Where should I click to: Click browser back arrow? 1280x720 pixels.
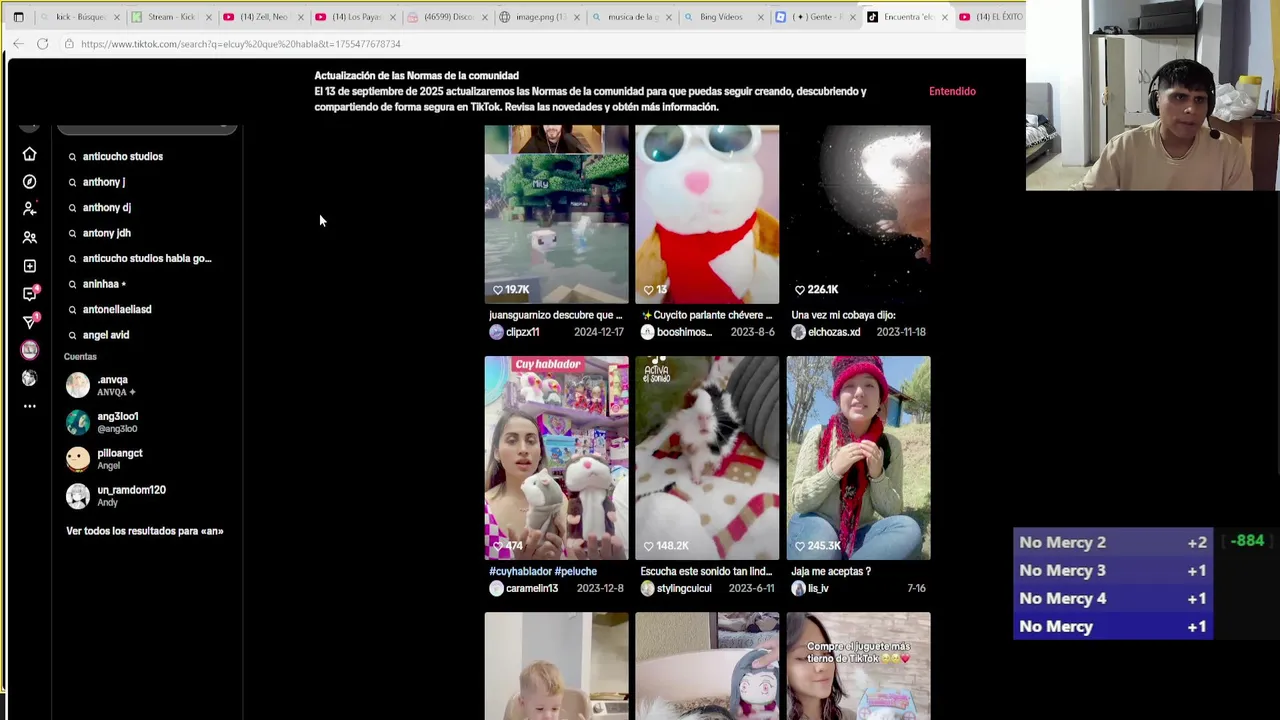(x=18, y=44)
